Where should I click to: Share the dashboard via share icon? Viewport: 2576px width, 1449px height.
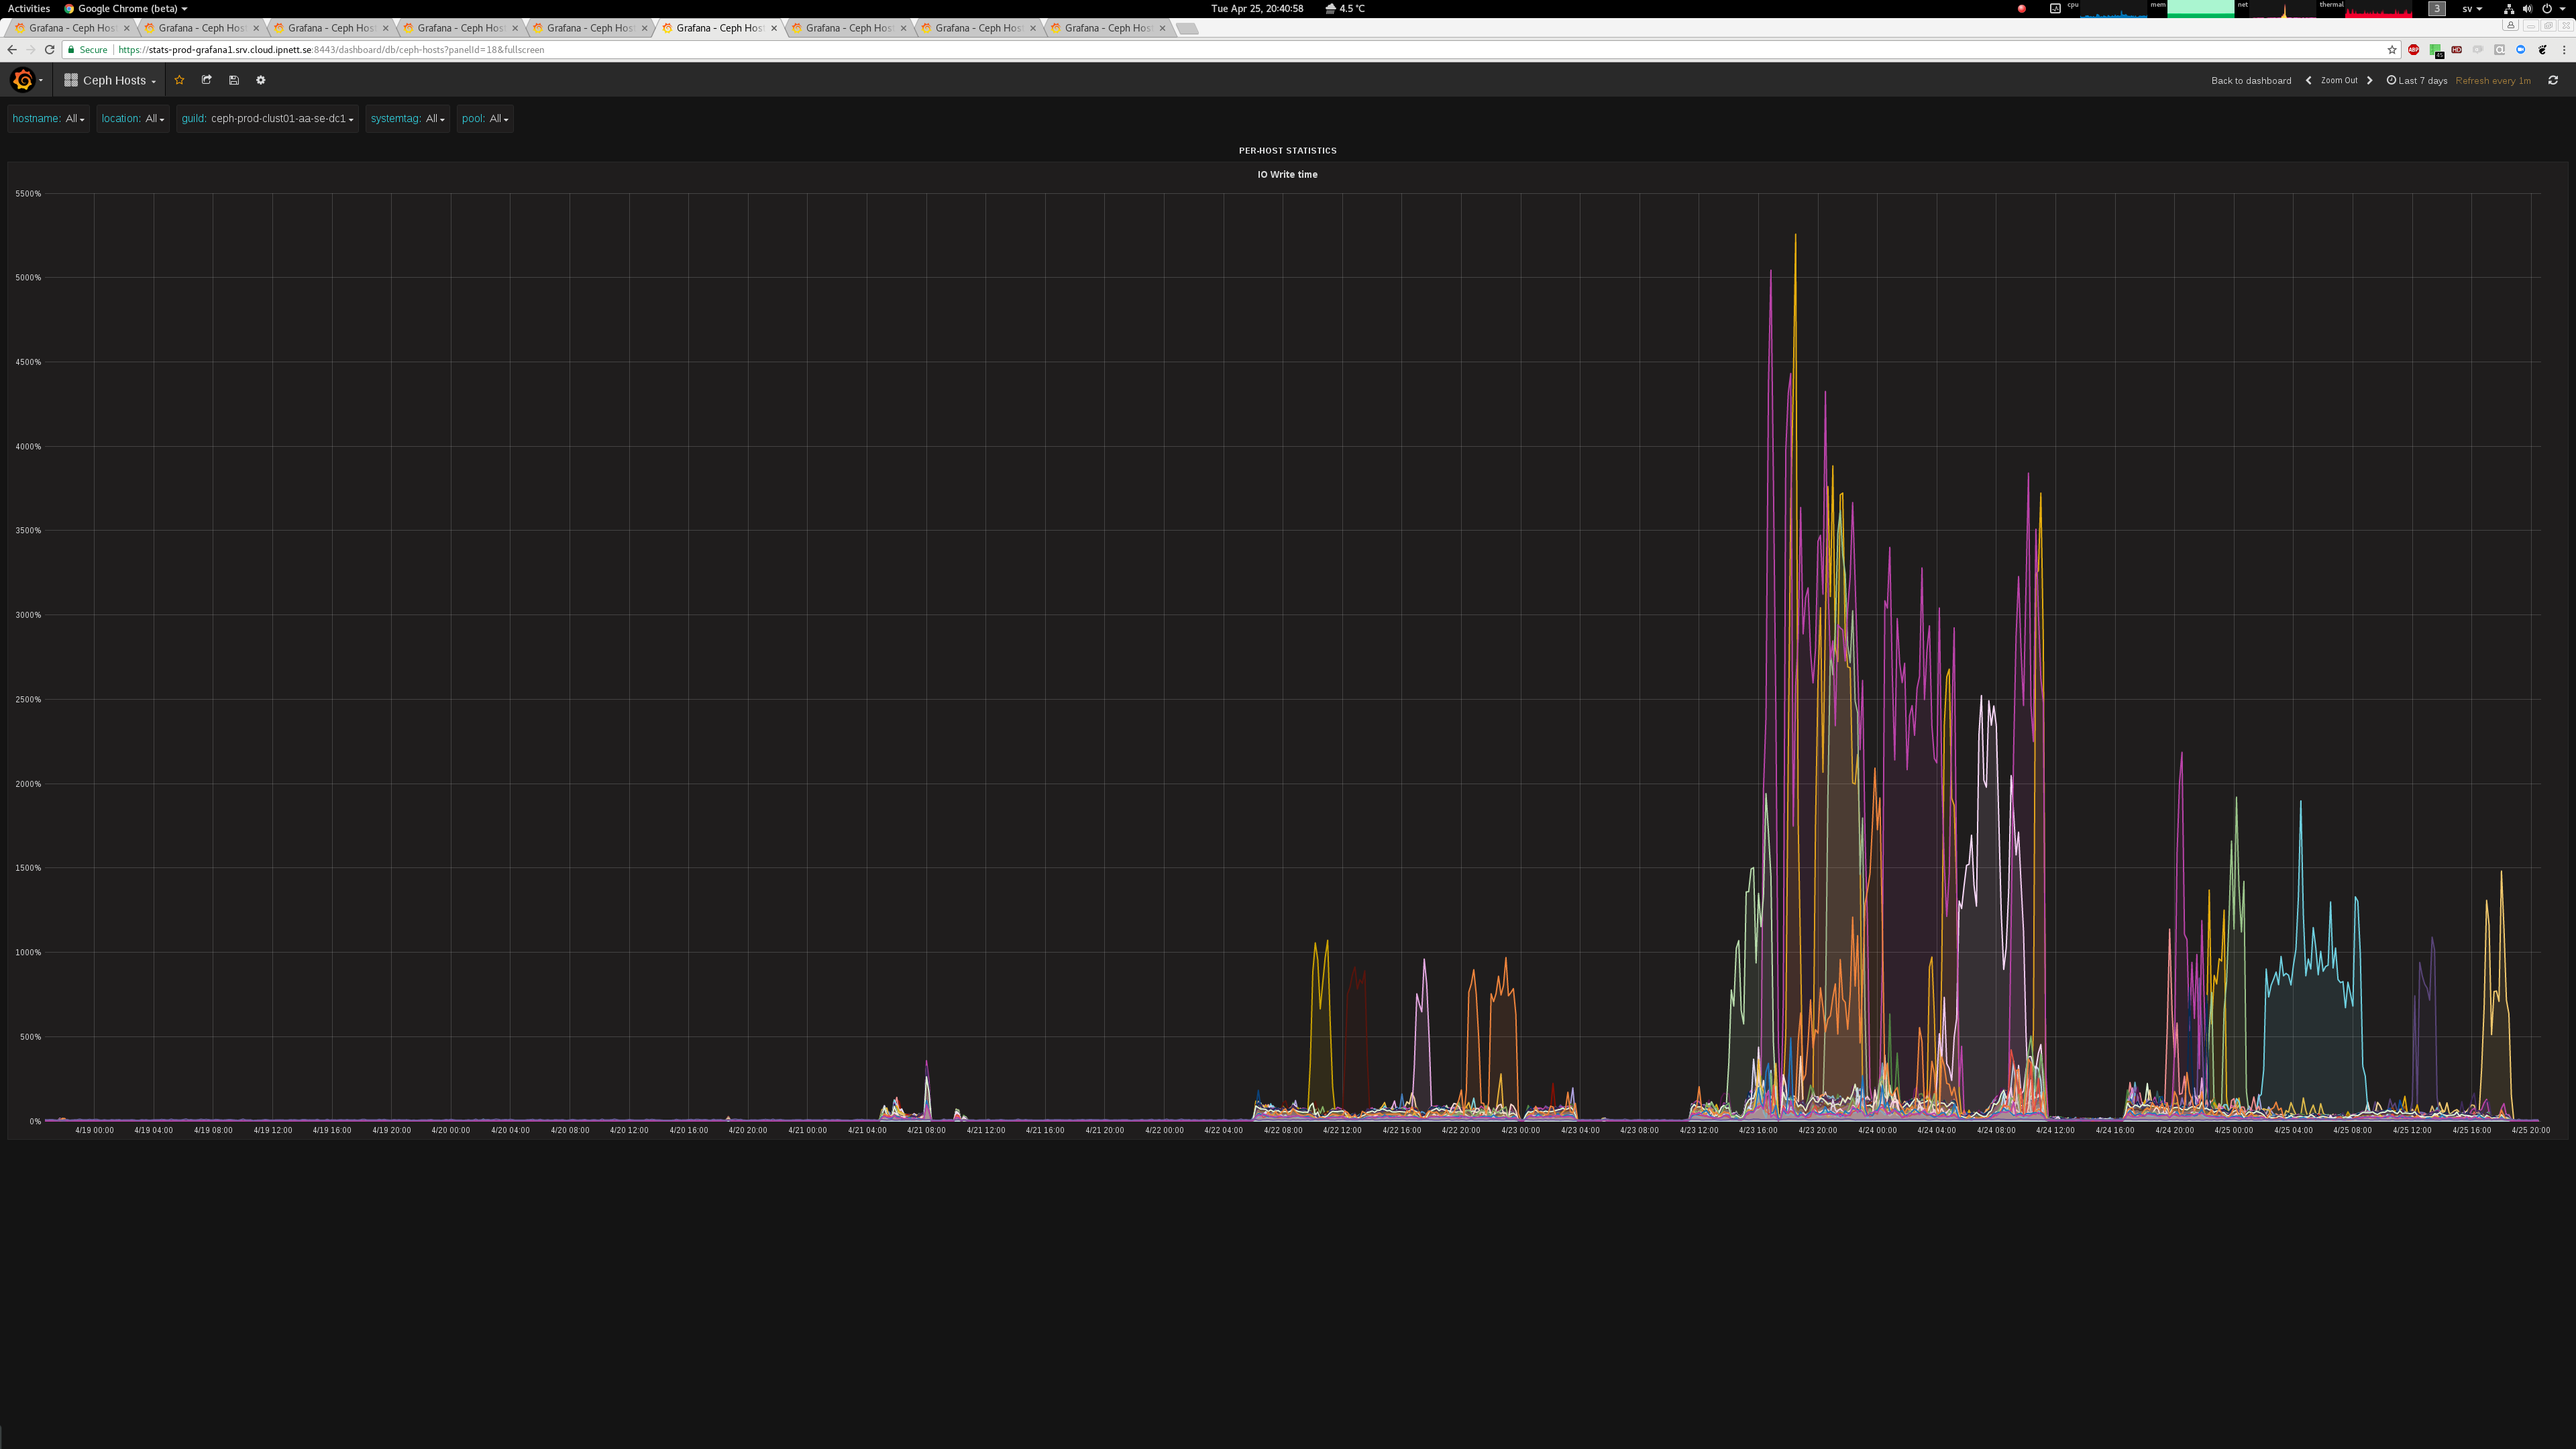click(207, 80)
